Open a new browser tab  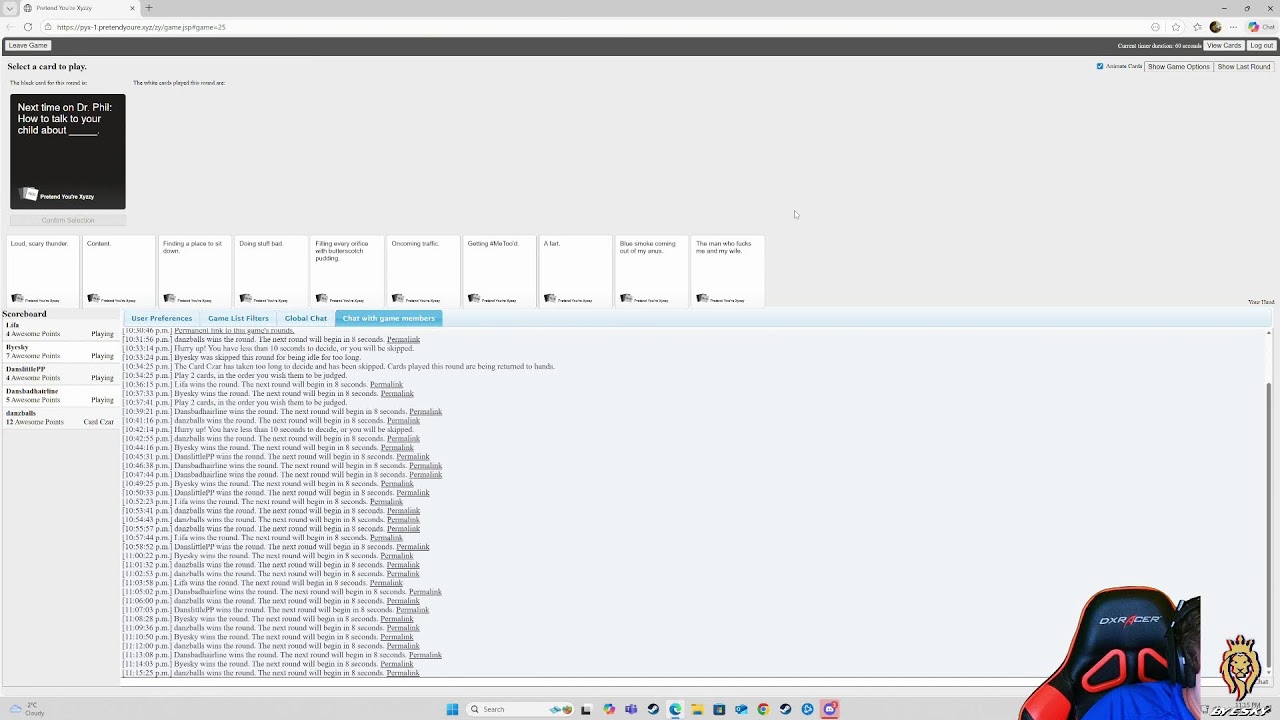pyautogui.click(x=149, y=8)
